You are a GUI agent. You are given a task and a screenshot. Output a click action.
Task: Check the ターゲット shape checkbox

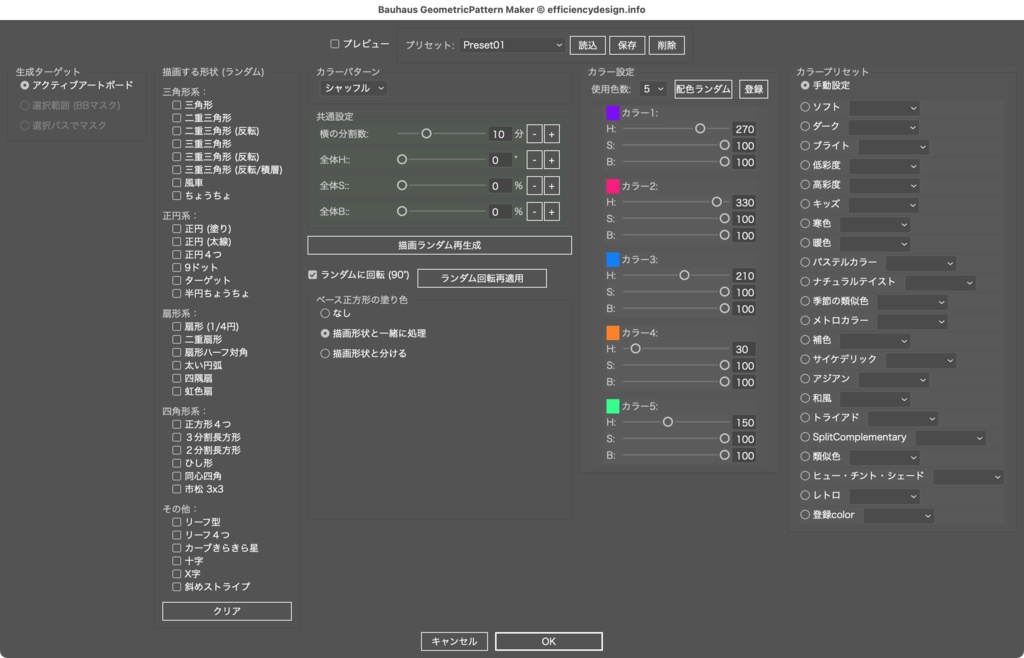point(176,281)
